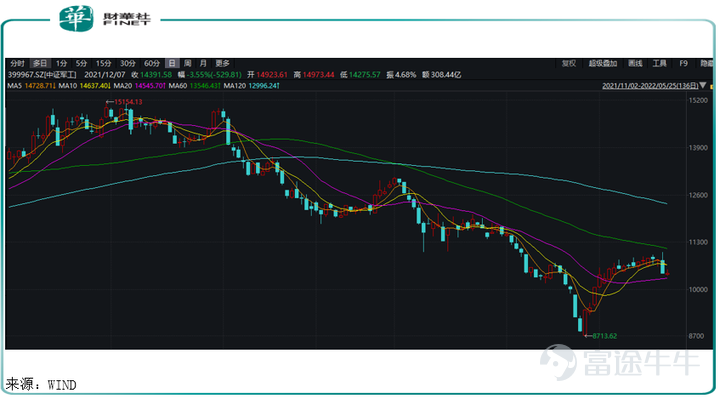Screen dimensions: 720x399
Task: Click the 399967.SZ[中证军工] ticker name
Action: pyautogui.click(x=42, y=75)
